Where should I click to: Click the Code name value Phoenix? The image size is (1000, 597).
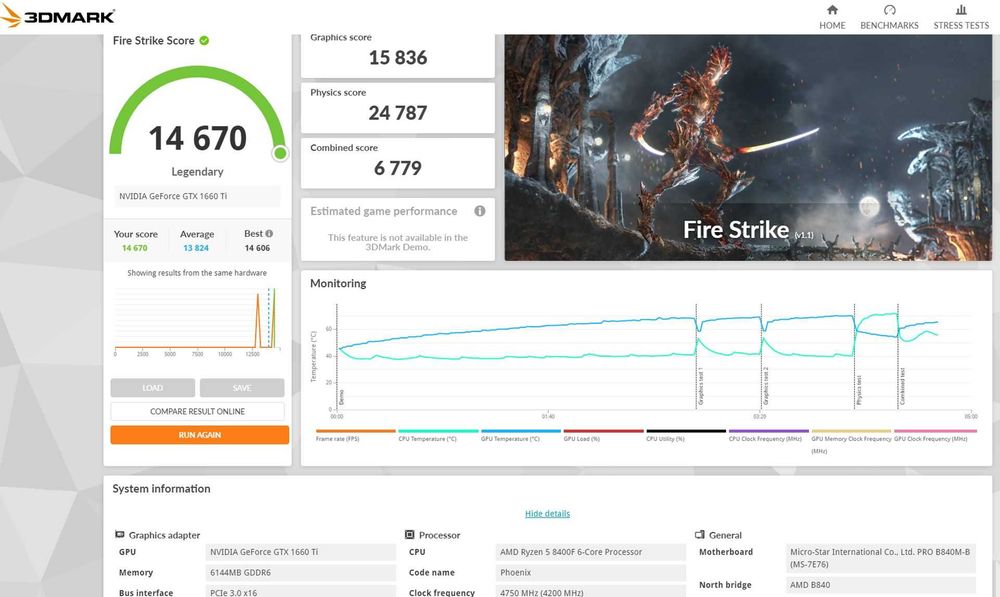tap(591, 572)
